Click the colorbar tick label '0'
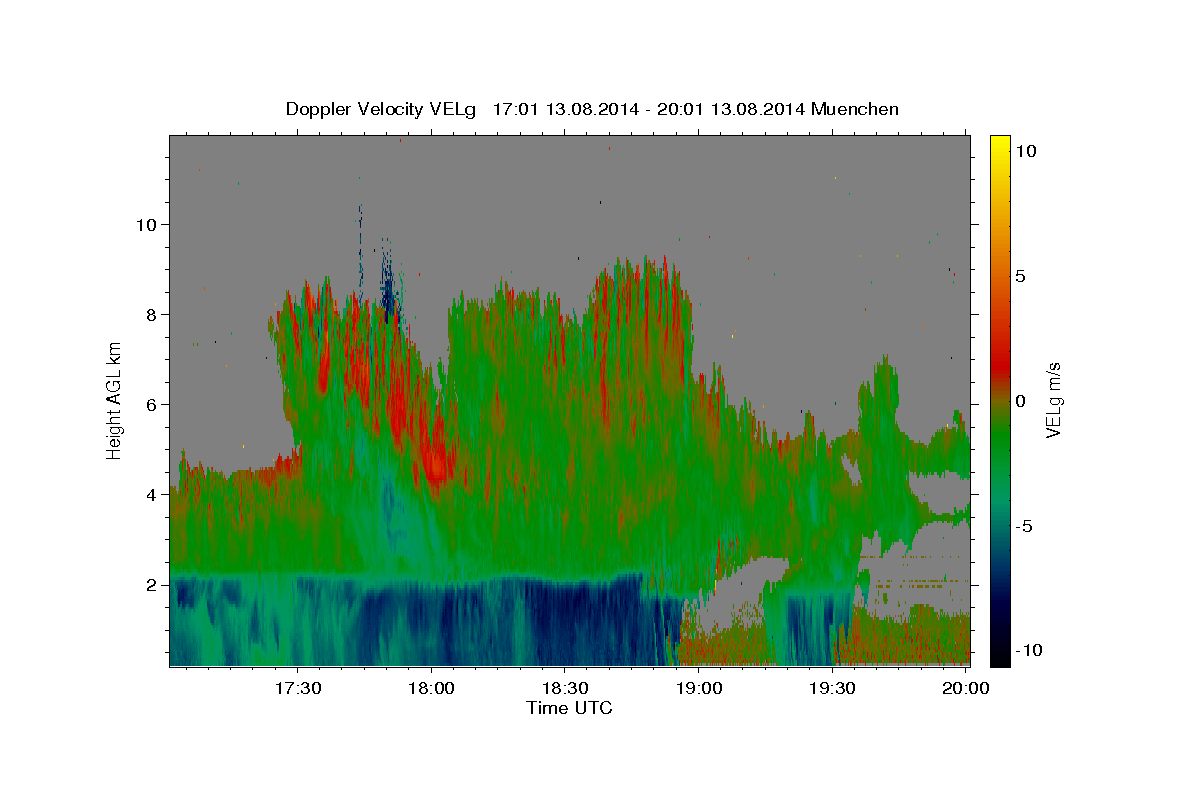1200x800 pixels. click(x=1020, y=401)
